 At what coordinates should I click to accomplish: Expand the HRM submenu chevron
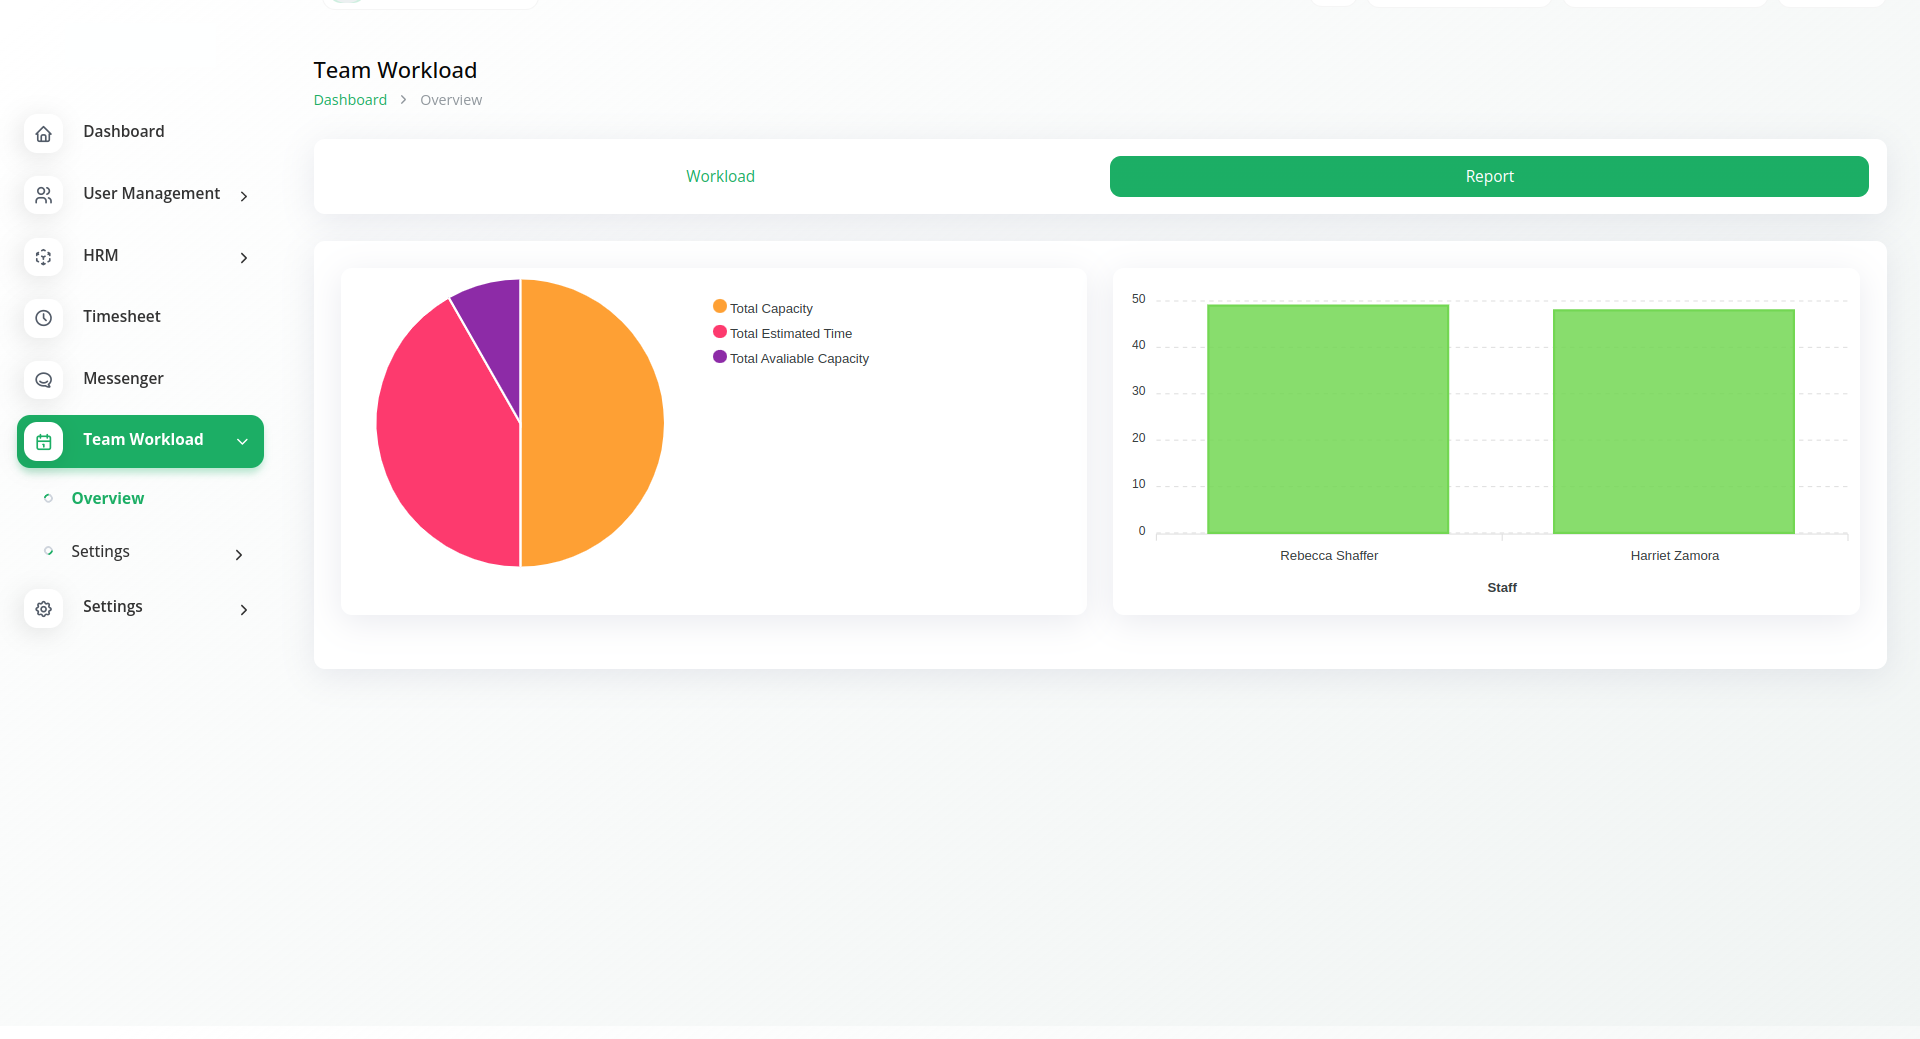point(243,258)
